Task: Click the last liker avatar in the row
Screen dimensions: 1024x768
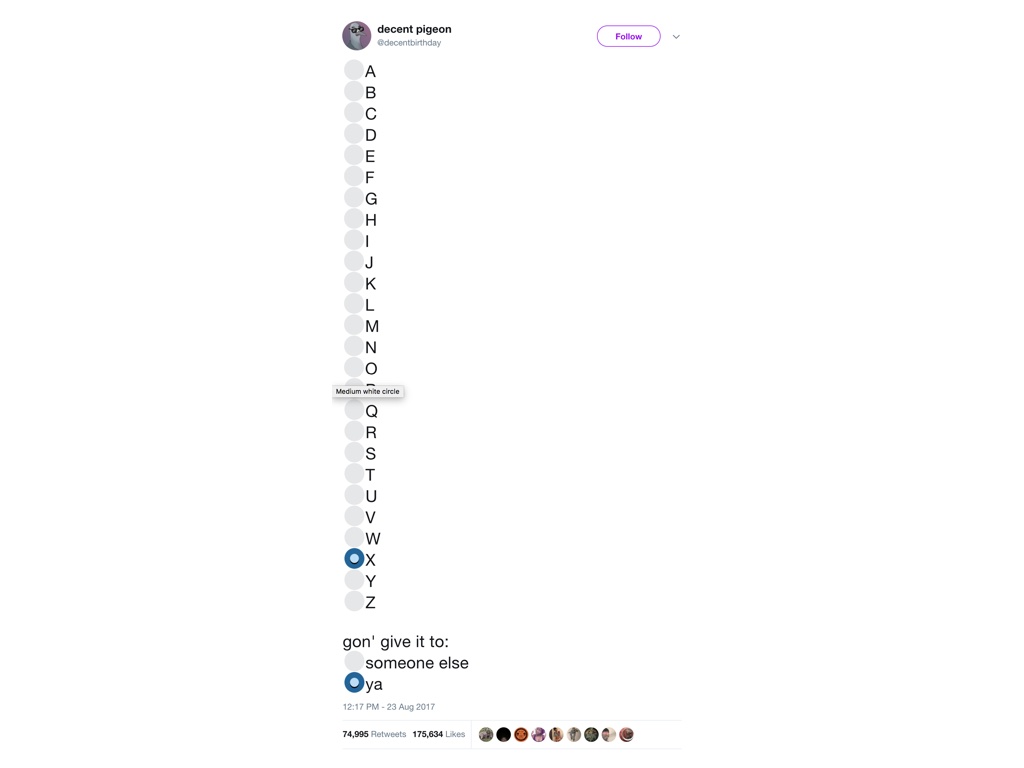Action: [627, 735]
